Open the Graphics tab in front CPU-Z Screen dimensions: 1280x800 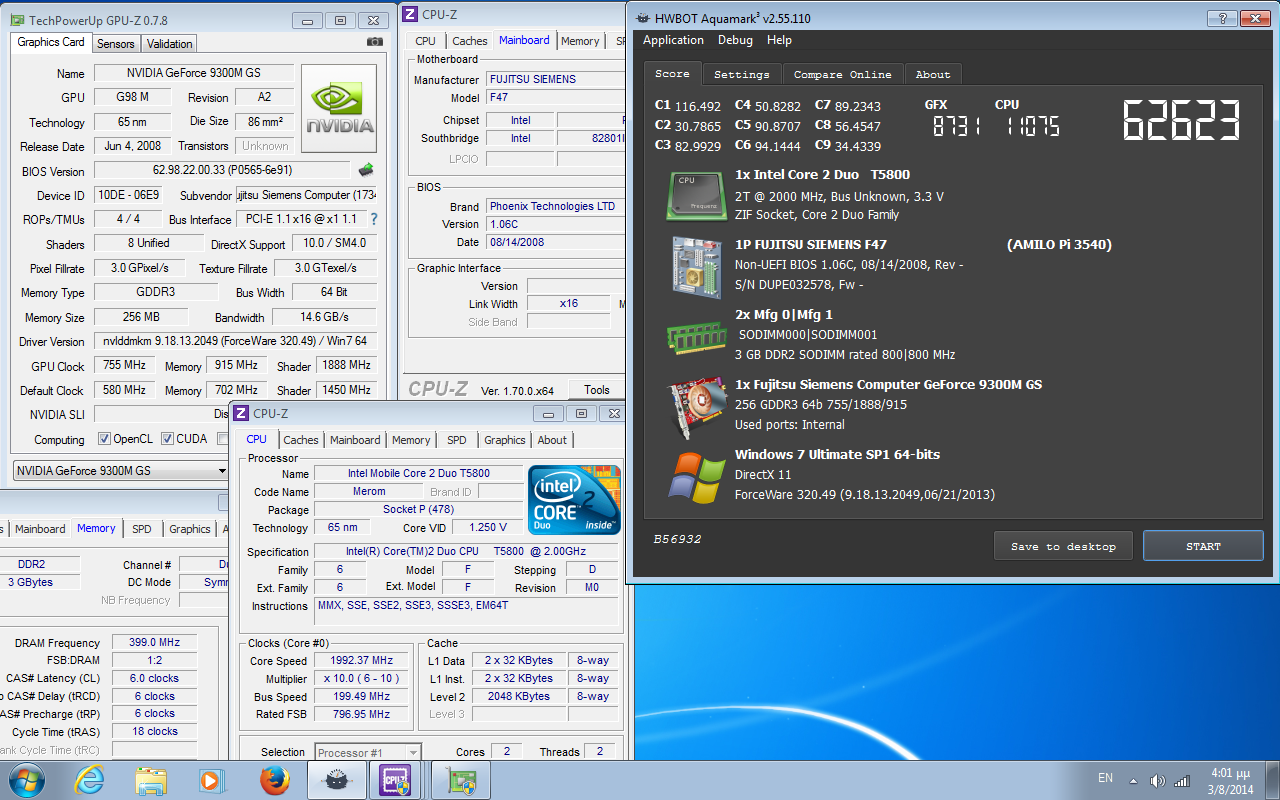(504, 440)
